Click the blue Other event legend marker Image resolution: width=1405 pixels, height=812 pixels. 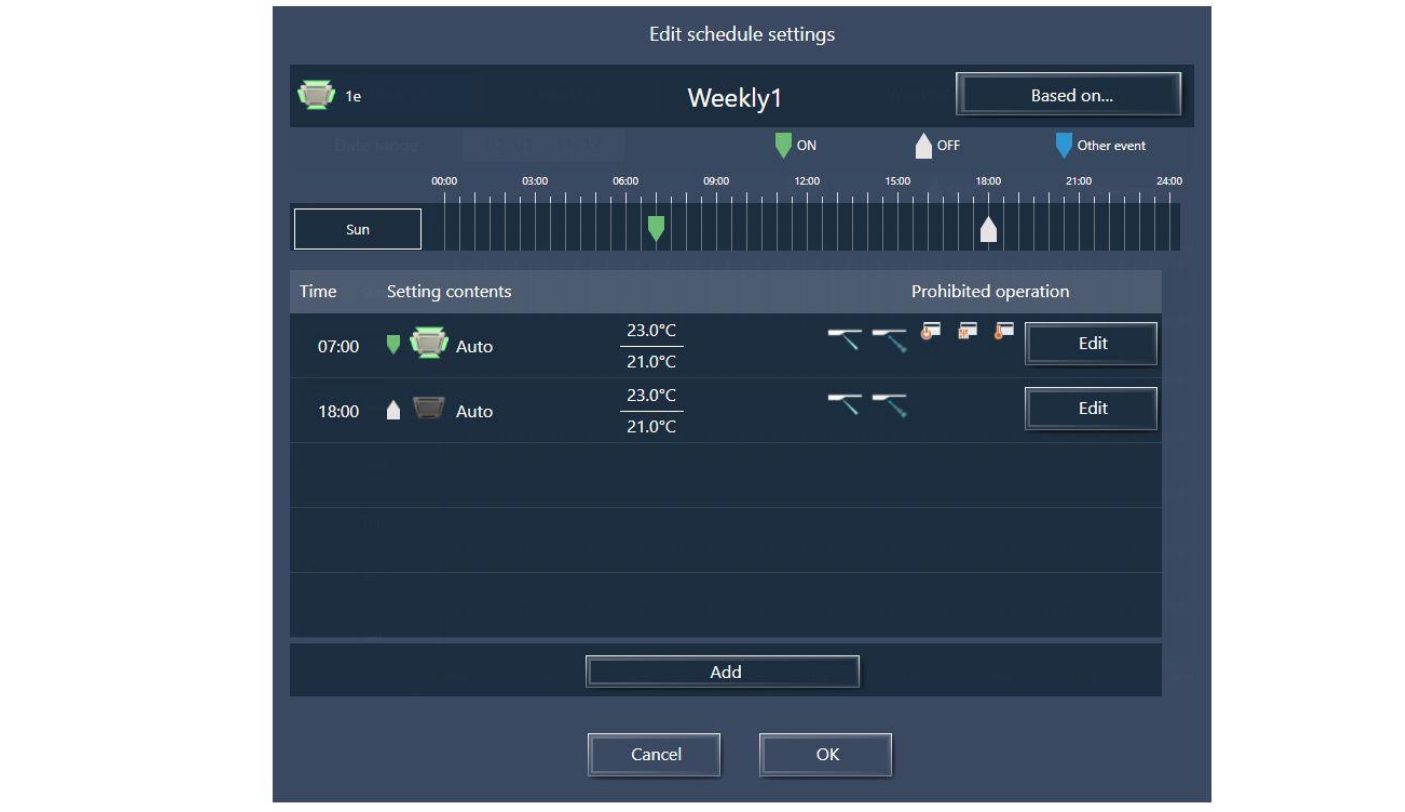click(x=1063, y=146)
